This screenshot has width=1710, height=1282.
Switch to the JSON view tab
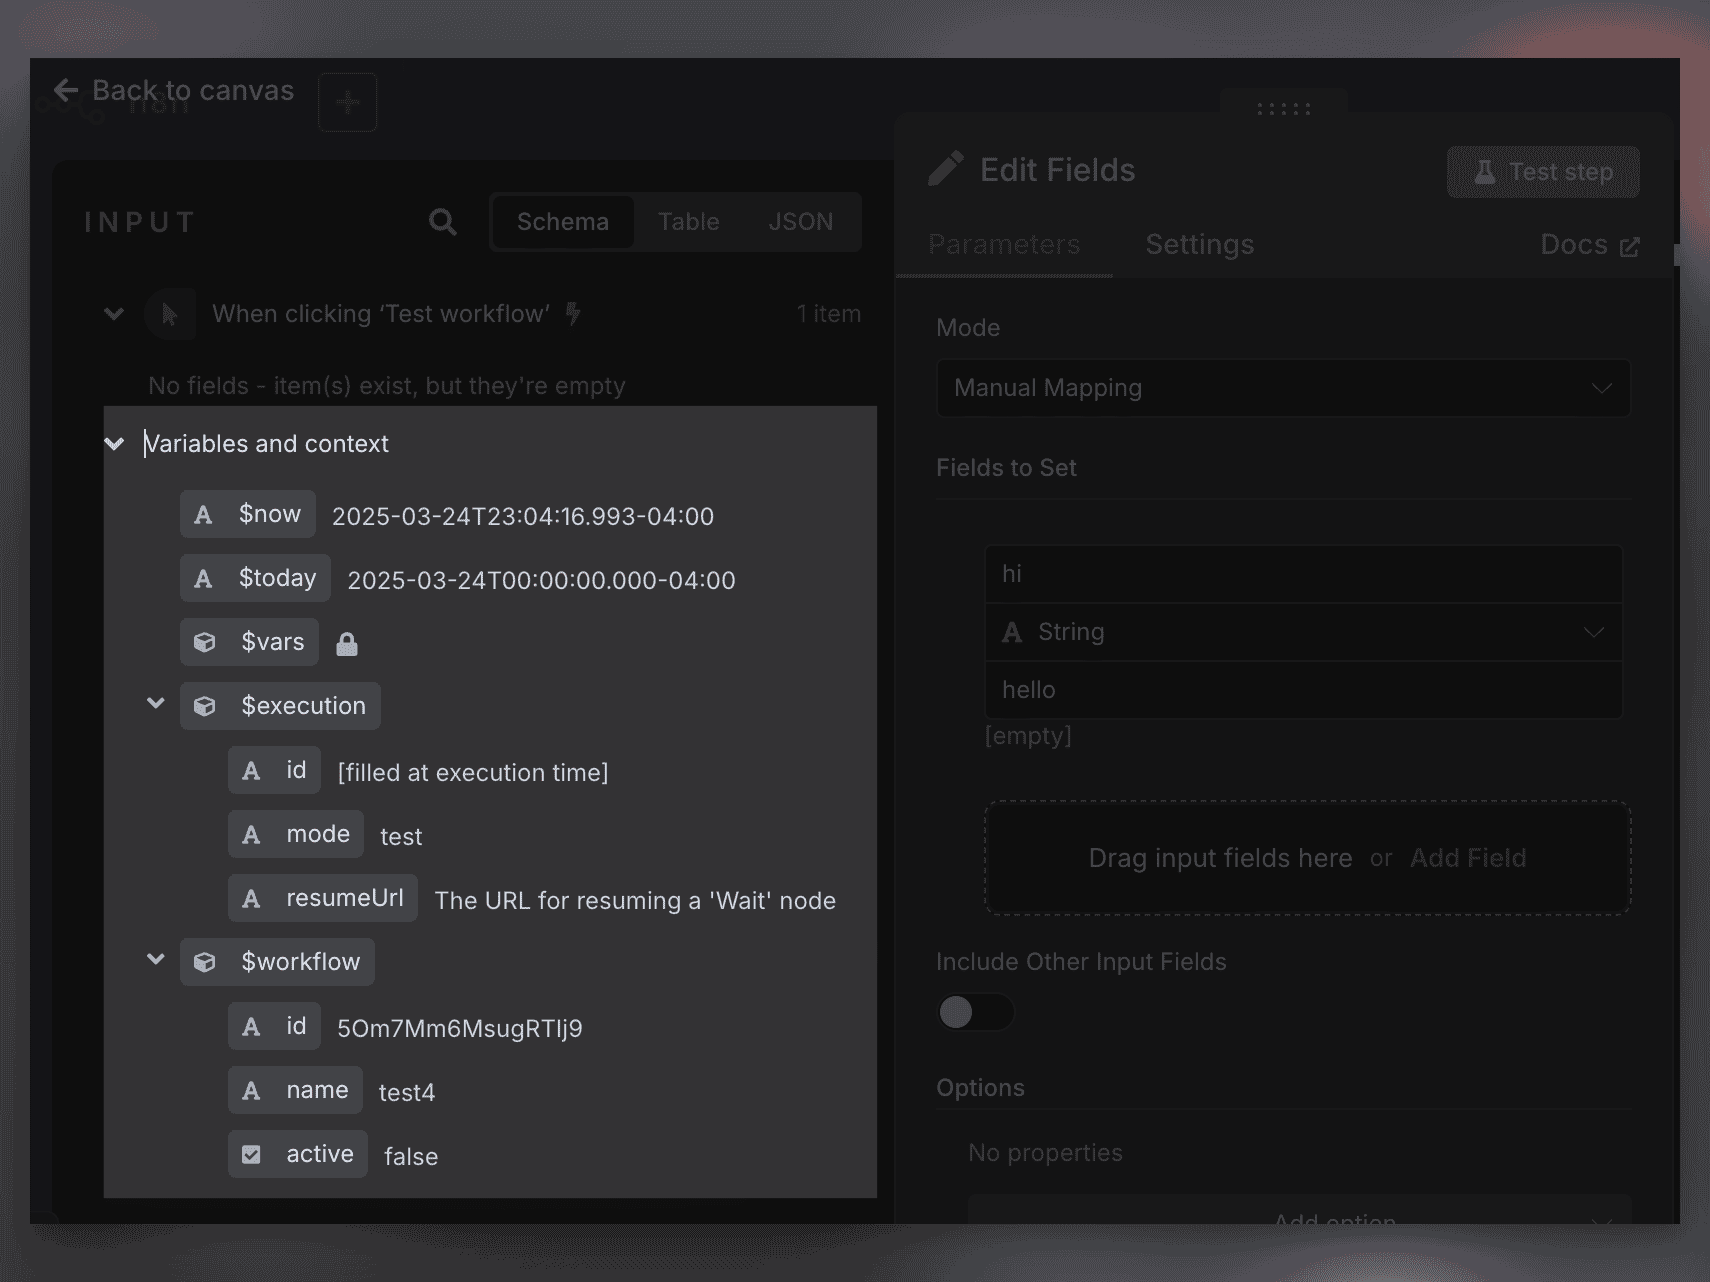click(801, 221)
